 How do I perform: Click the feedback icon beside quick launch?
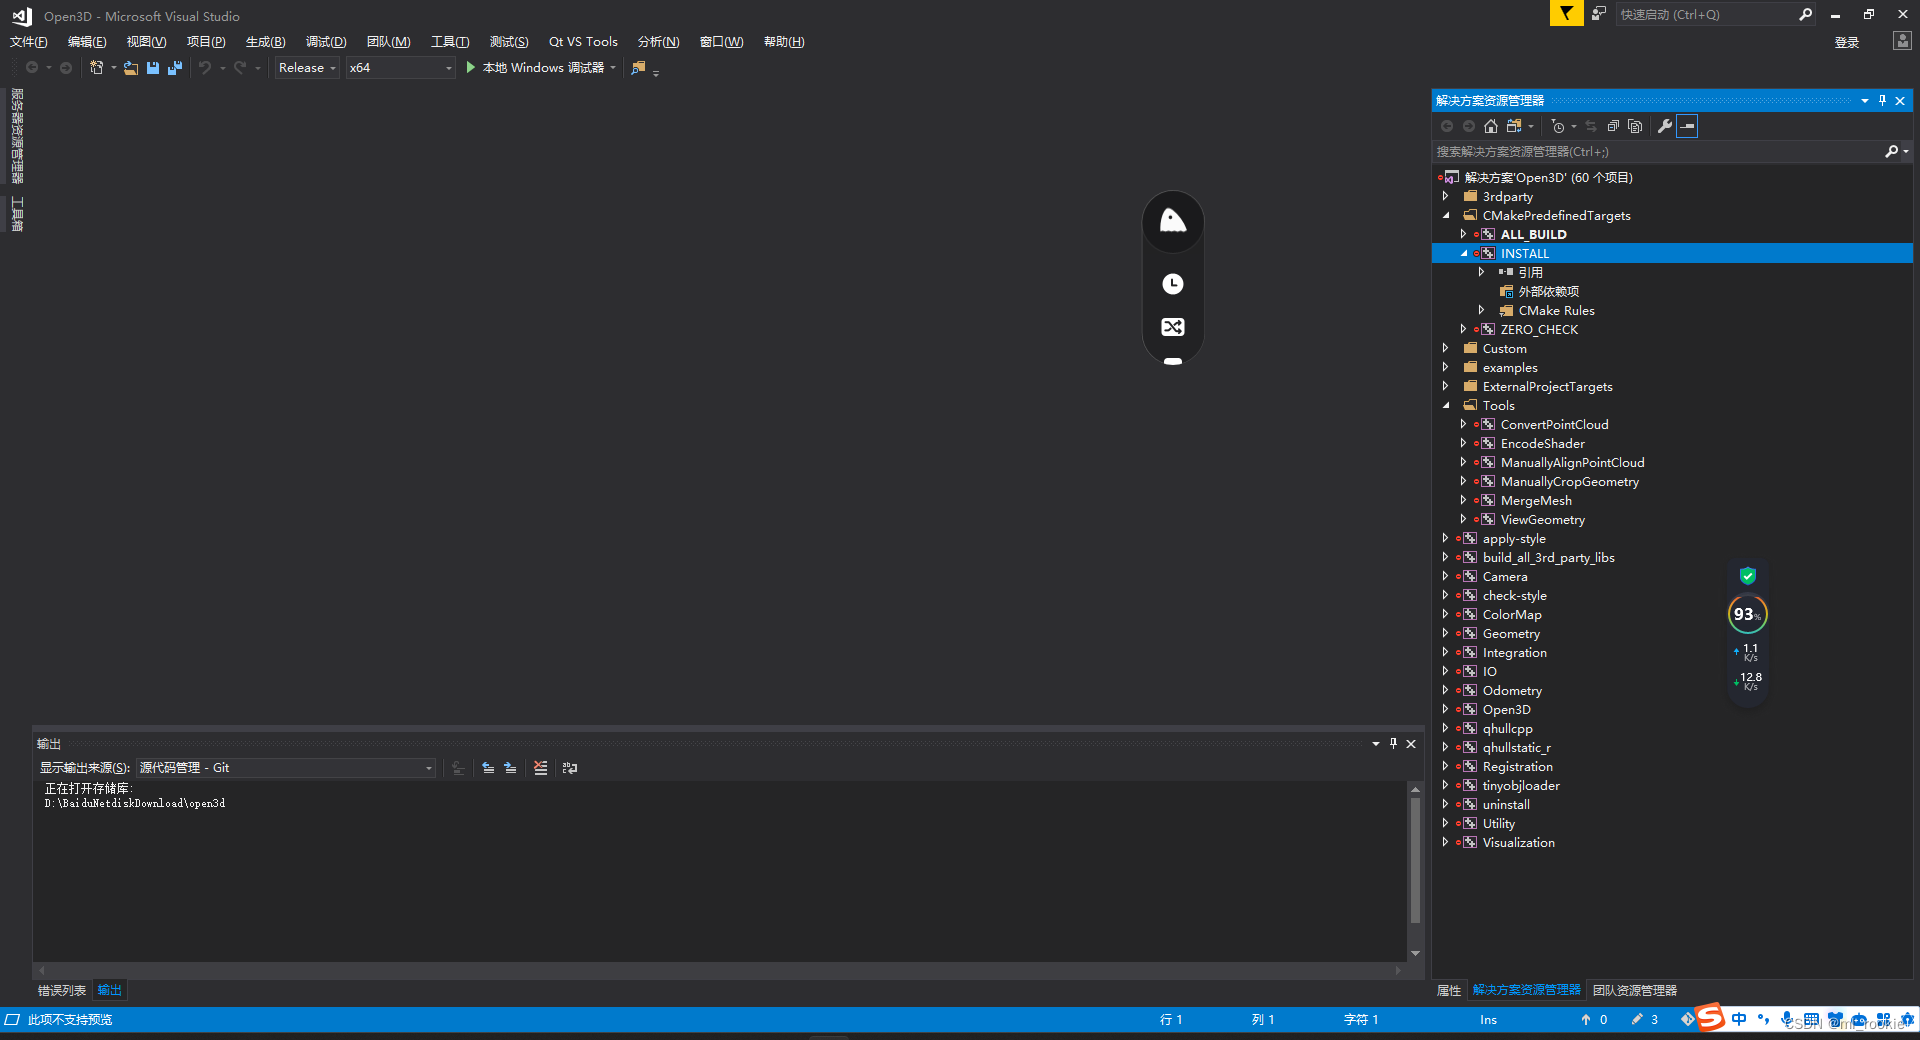pyautogui.click(x=1599, y=14)
